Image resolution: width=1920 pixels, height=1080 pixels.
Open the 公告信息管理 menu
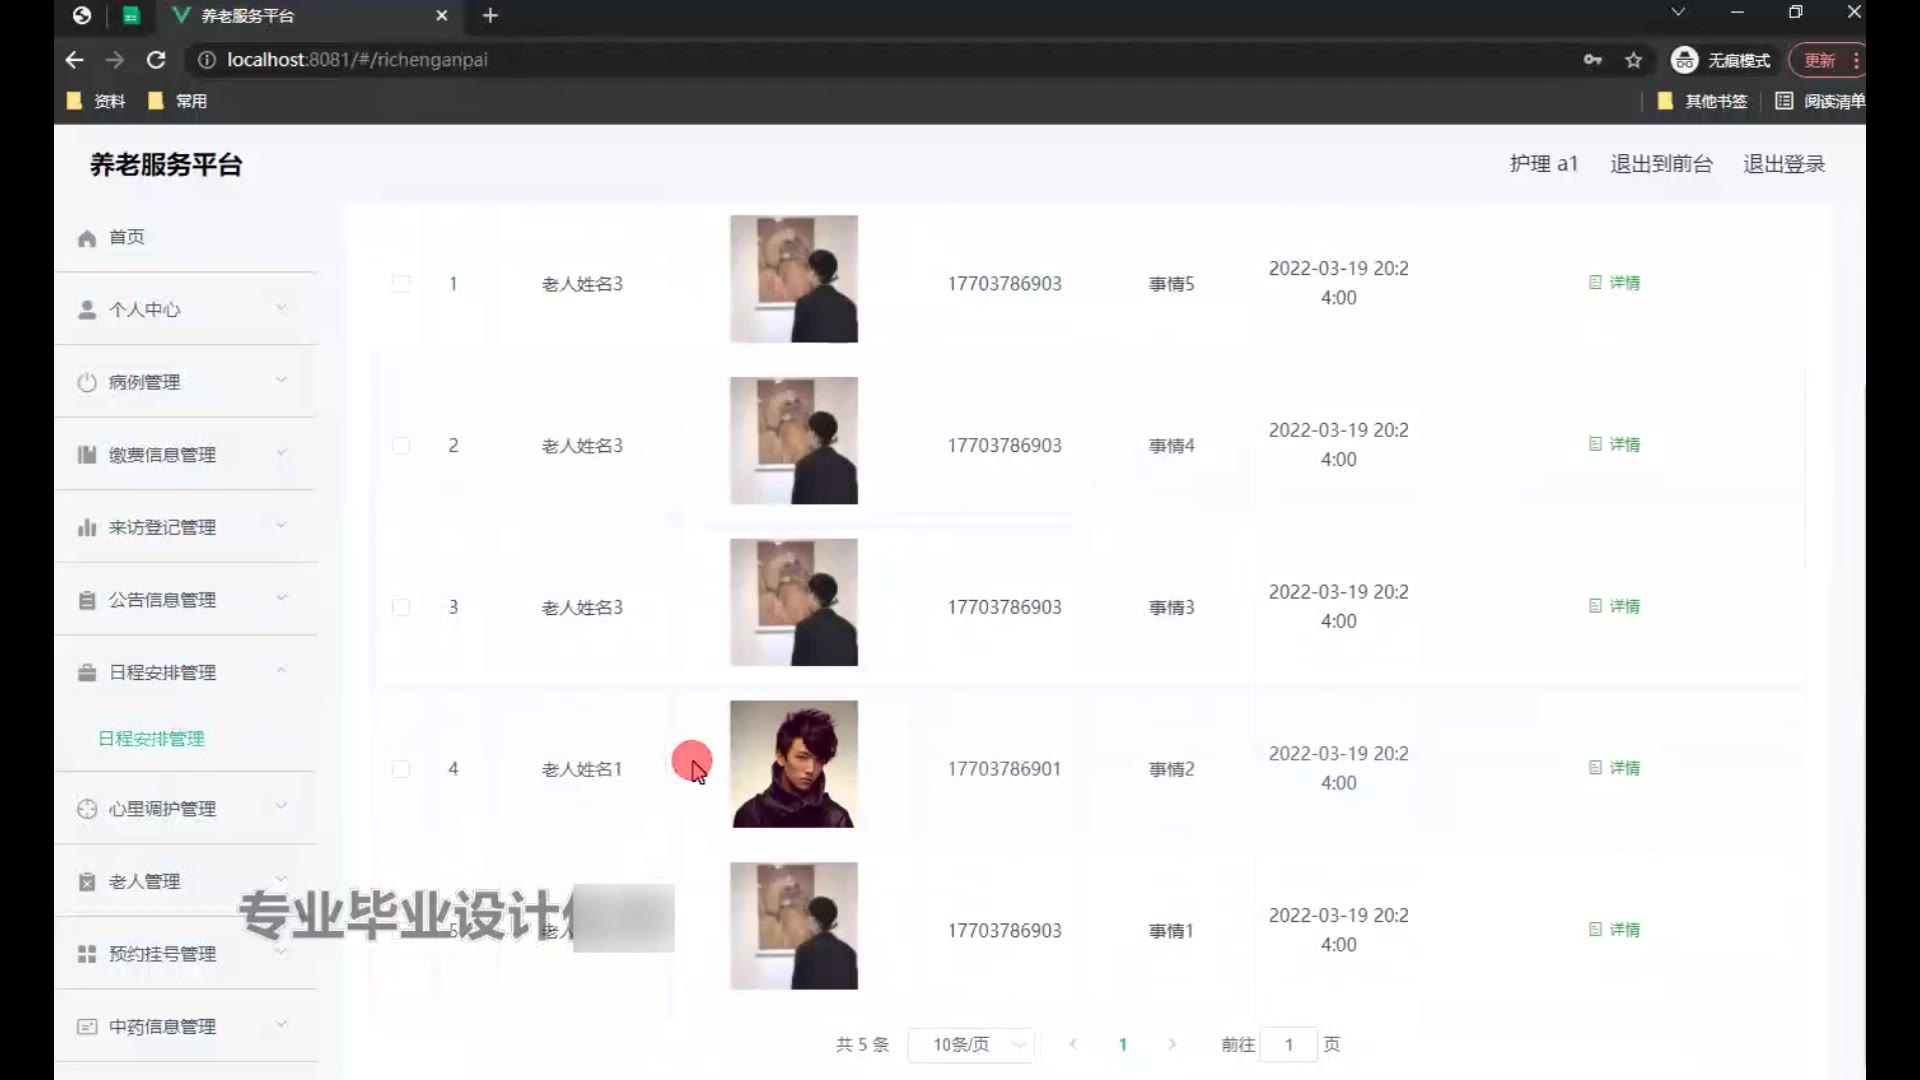(x=162, y=600)
